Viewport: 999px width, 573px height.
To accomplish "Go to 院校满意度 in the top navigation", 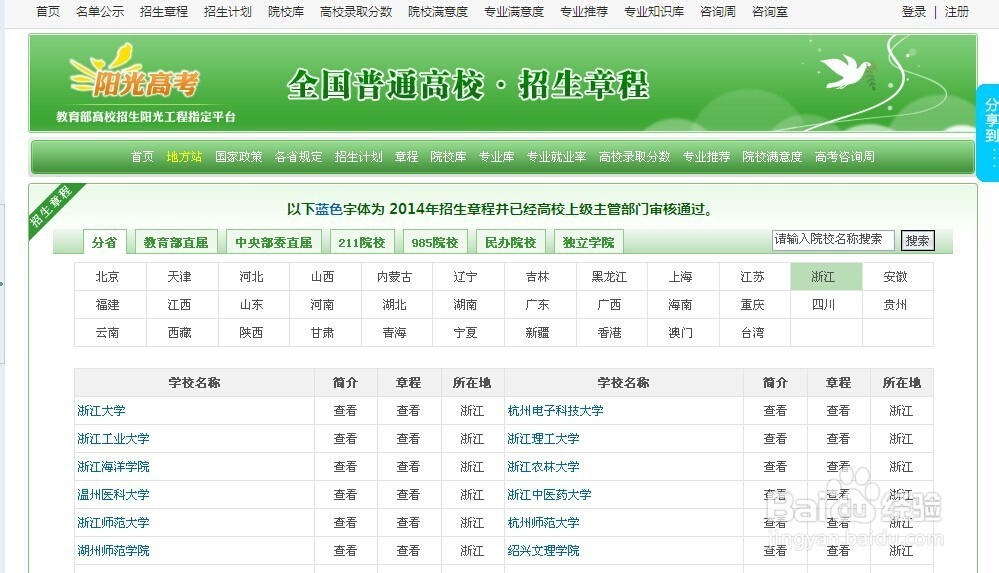I will (438, 11).
